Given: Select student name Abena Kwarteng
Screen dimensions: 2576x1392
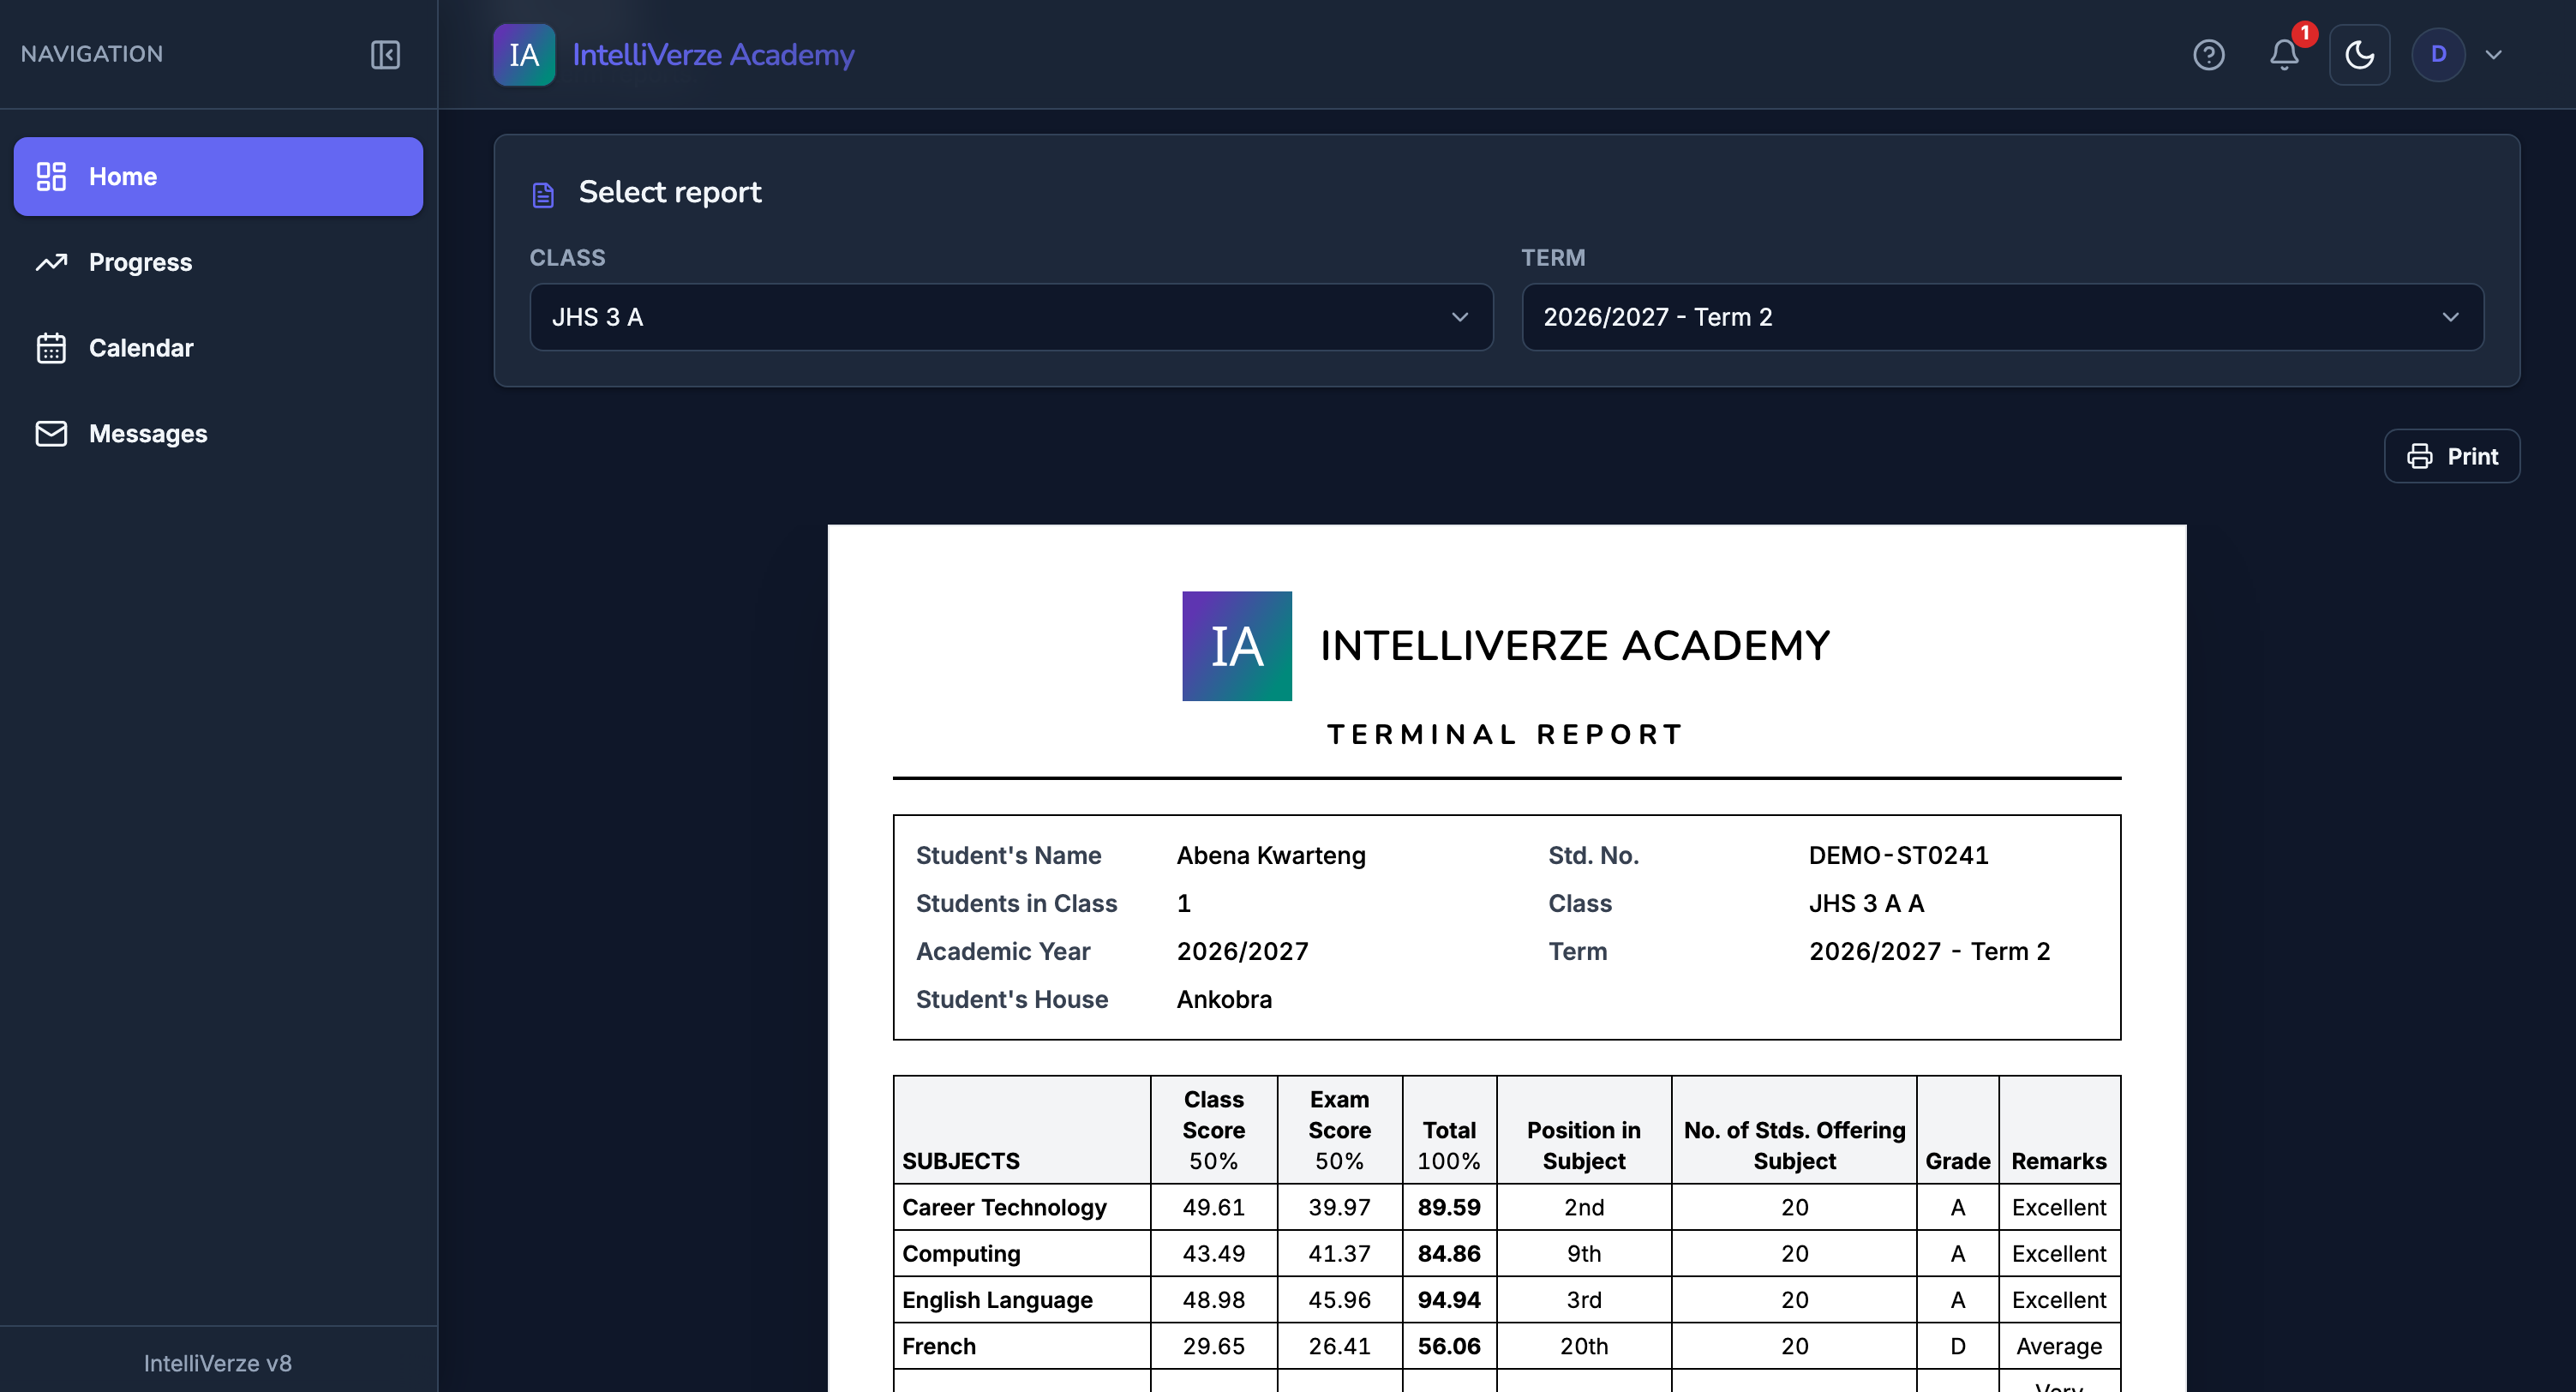Looking at the screenshot, I should (x=1270, y=855).
